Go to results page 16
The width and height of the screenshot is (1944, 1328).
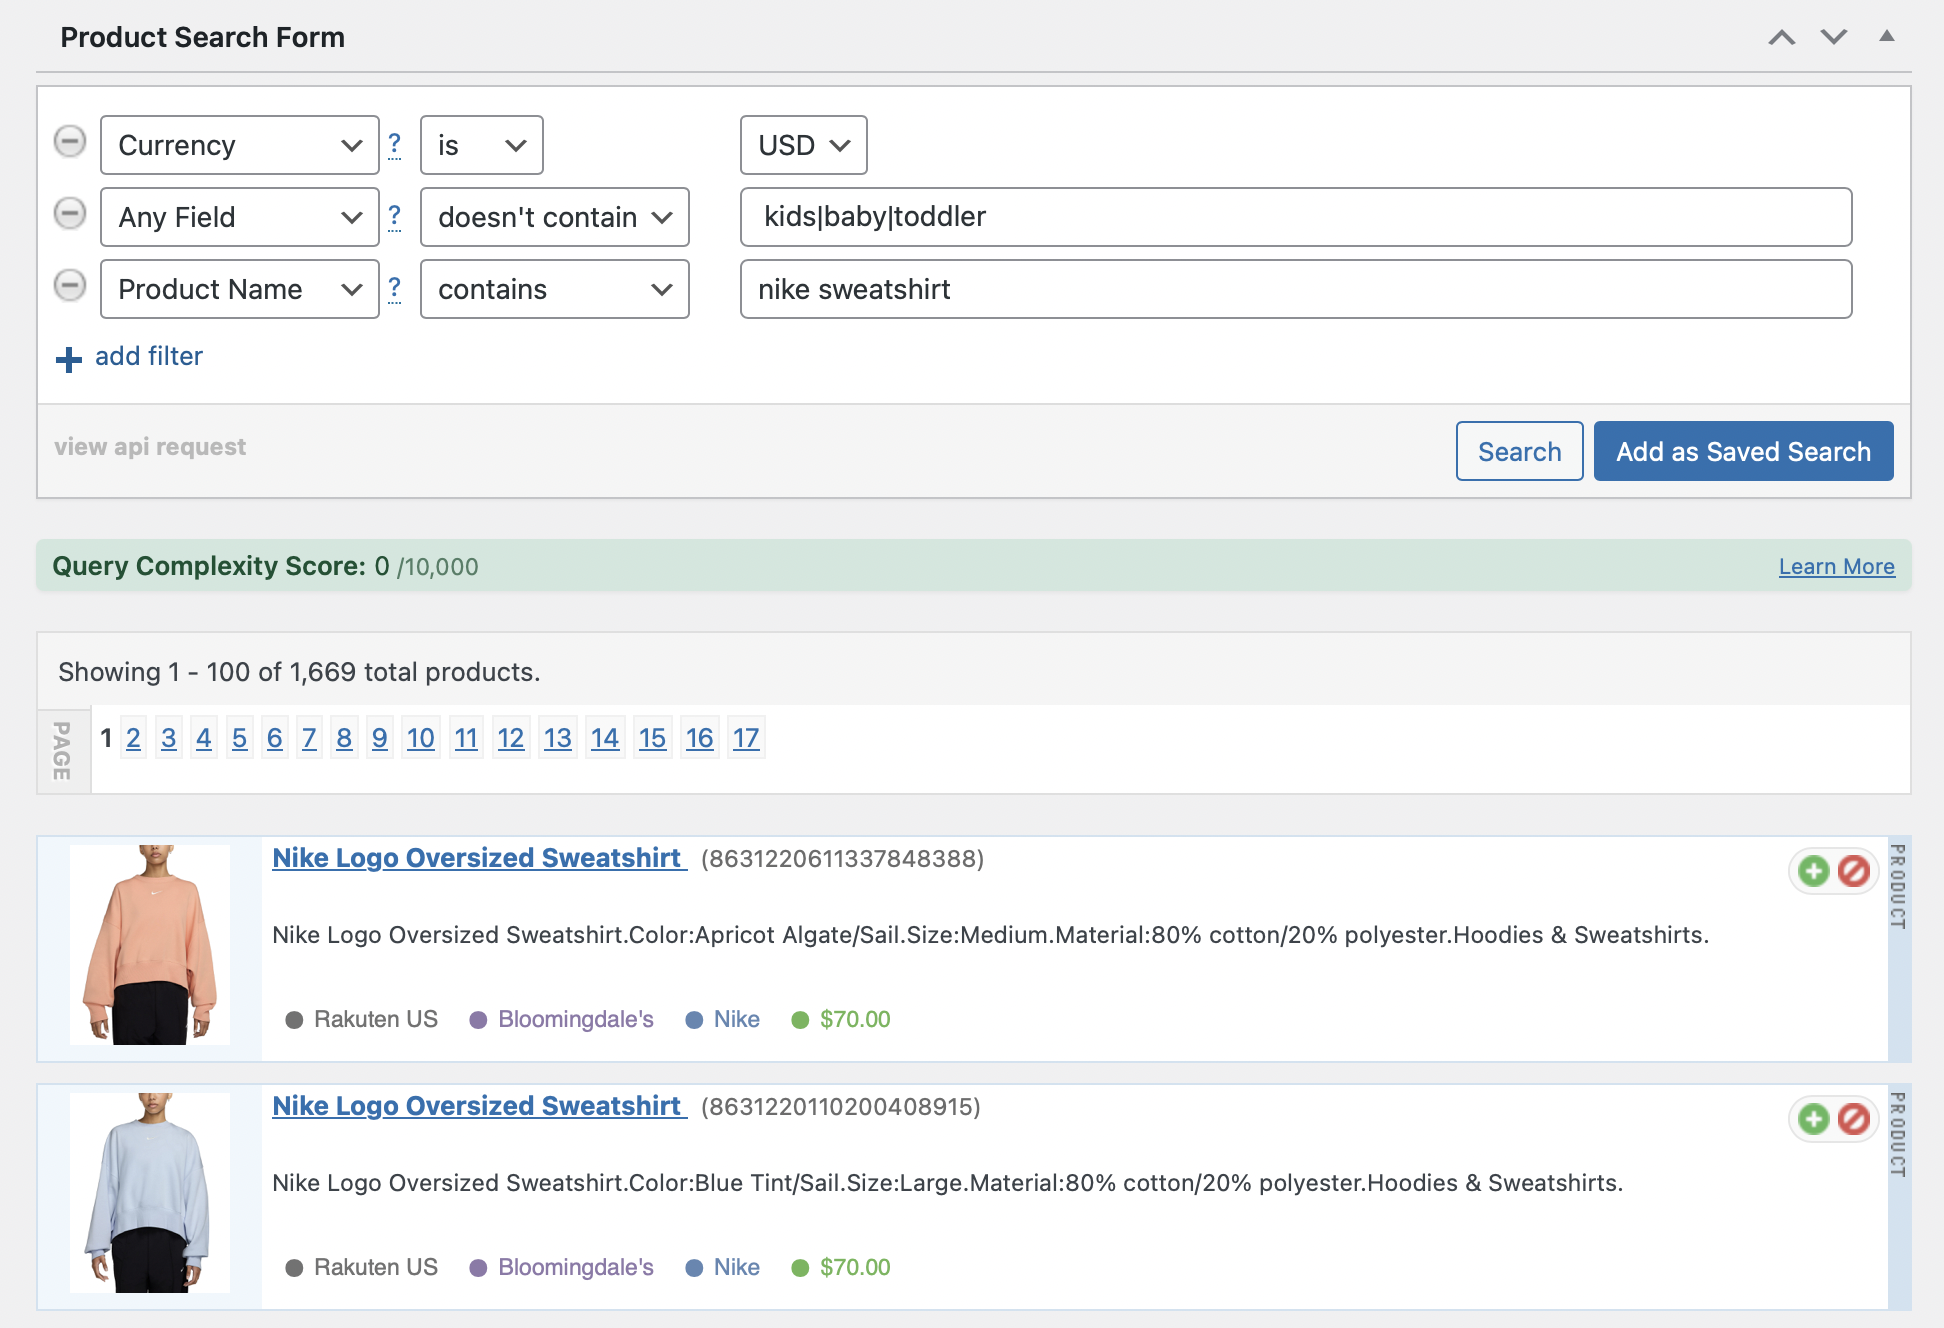pyautogui.click(x=699, y=738)
